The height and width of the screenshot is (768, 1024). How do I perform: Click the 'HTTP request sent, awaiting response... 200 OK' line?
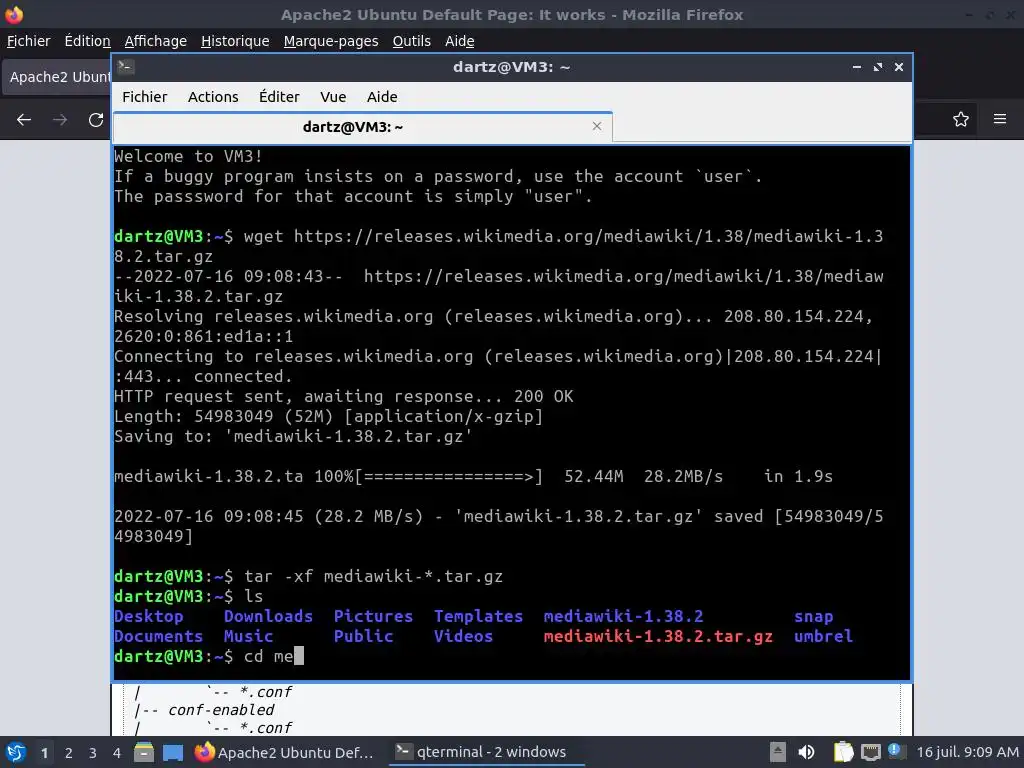coord(344,396)
